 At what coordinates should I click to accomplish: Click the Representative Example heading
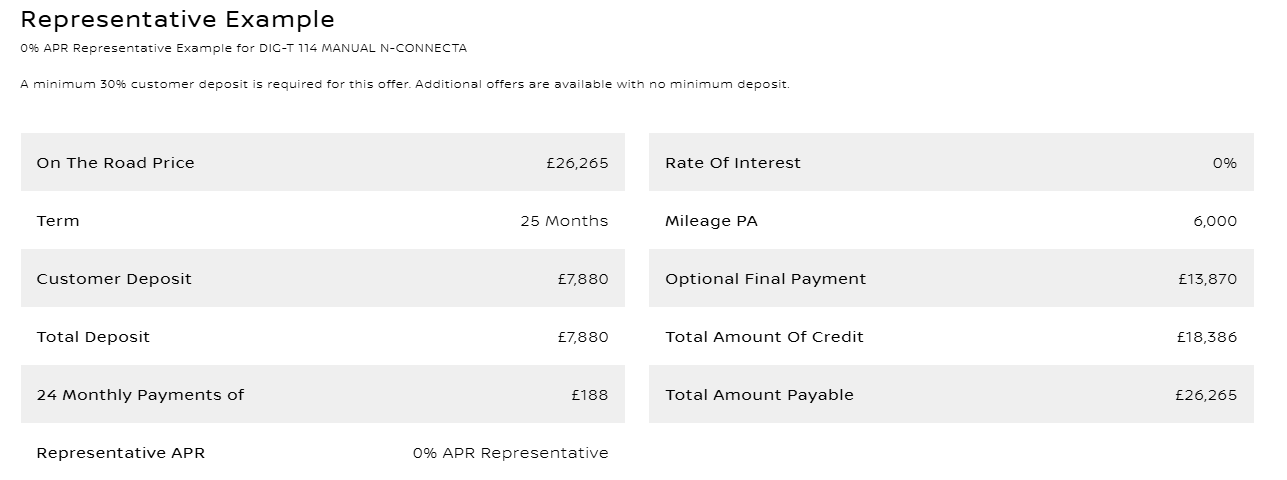(178, 19)
